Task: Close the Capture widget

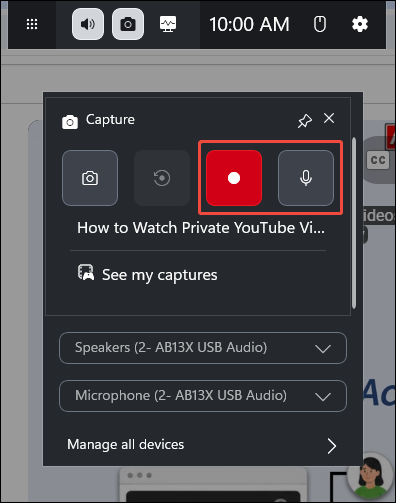Action: [x=329, y=118]
